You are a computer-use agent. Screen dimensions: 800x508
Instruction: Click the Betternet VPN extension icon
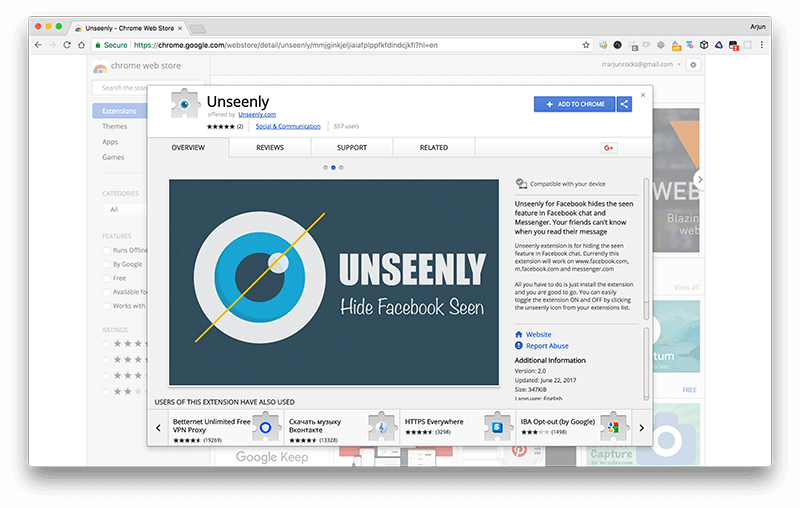tap(266, 428)
